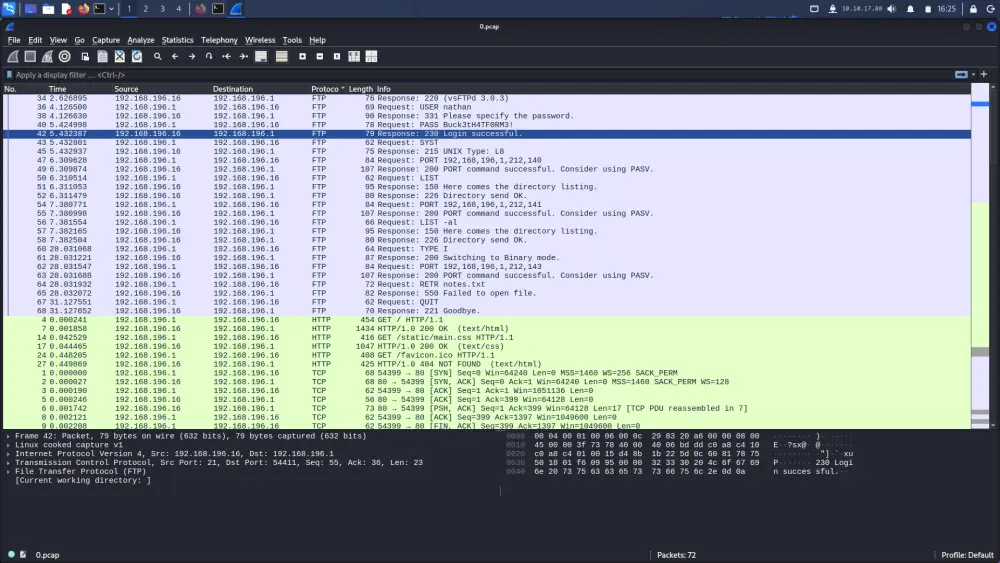Switch to workspace 2 in panel
The image size is (1000, 563).
pos(145,9)
